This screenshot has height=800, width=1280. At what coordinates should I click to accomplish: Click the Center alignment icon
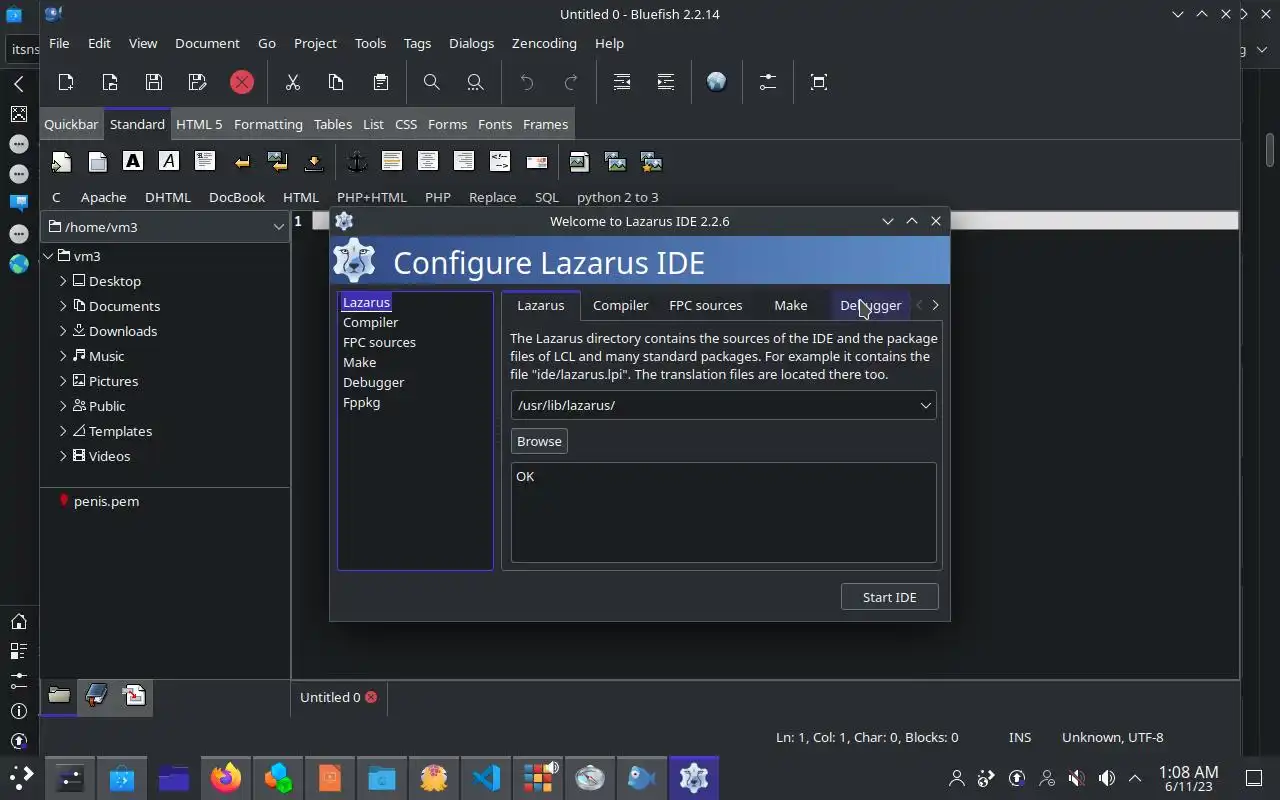pos(428,161)
